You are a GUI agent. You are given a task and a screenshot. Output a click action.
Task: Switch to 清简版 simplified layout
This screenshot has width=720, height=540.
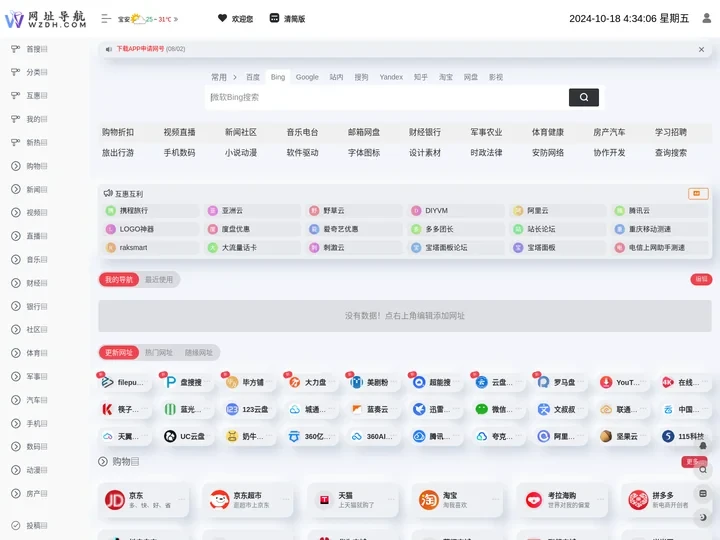(x=287, y=18)
